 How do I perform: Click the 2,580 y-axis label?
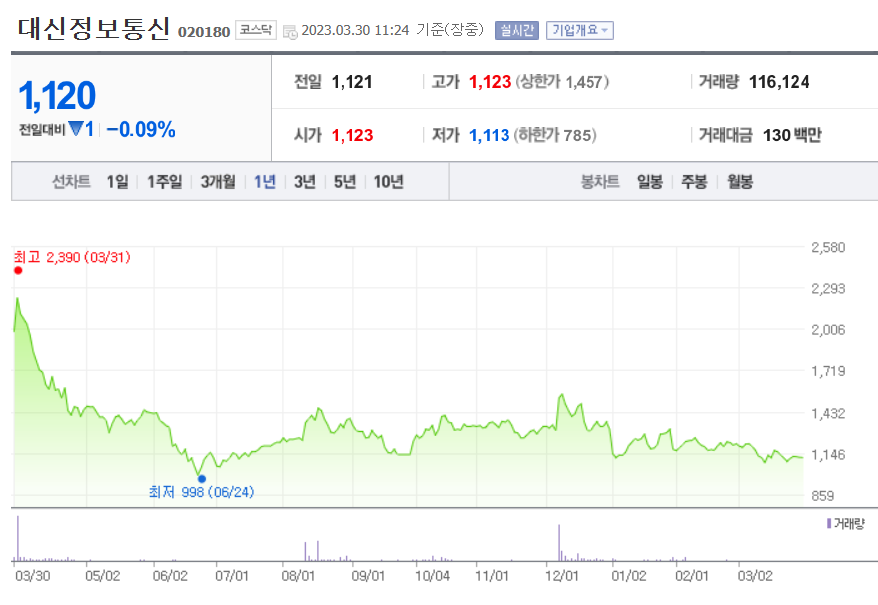828,247
